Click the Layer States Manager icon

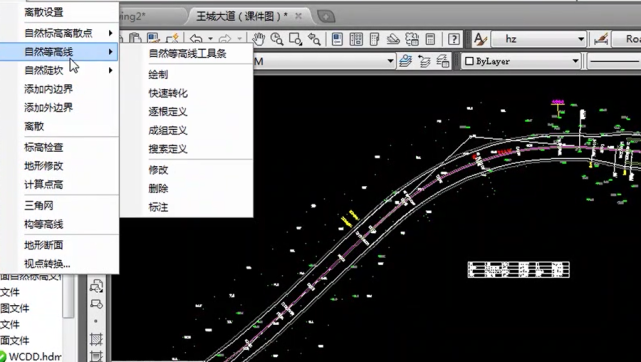(x=443, y=61)
